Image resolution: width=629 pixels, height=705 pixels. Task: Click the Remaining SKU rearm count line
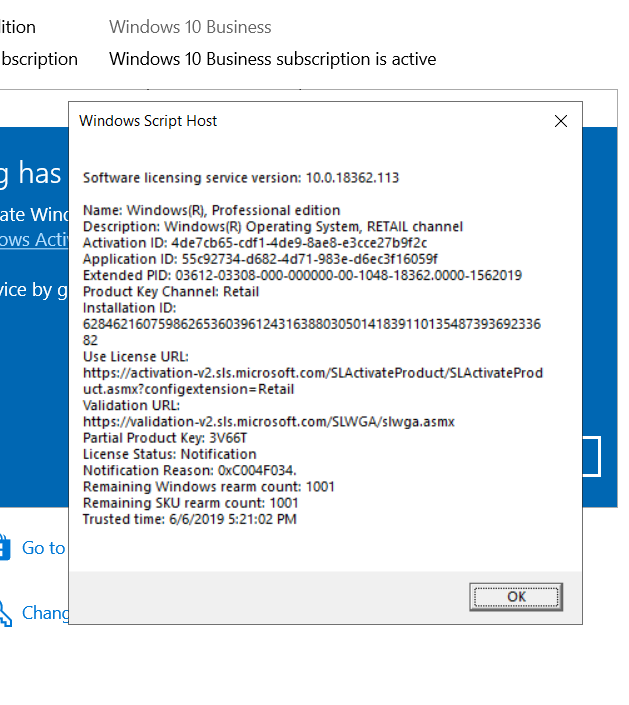point(191,503)
